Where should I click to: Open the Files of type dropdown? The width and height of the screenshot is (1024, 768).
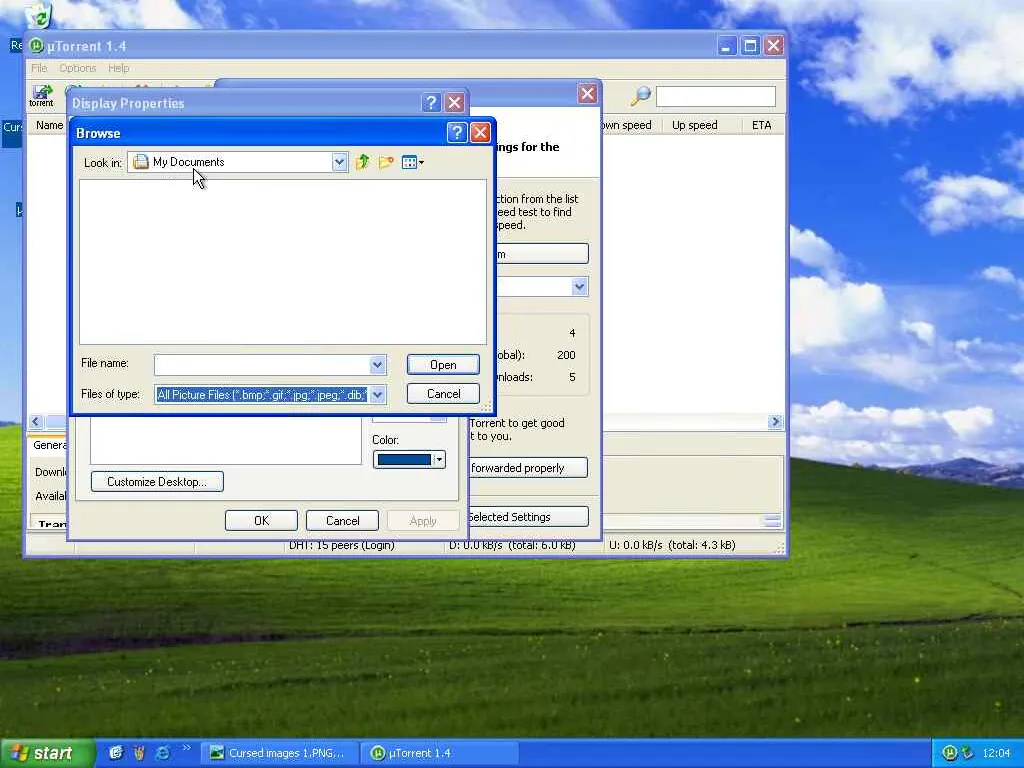point(377,394)
